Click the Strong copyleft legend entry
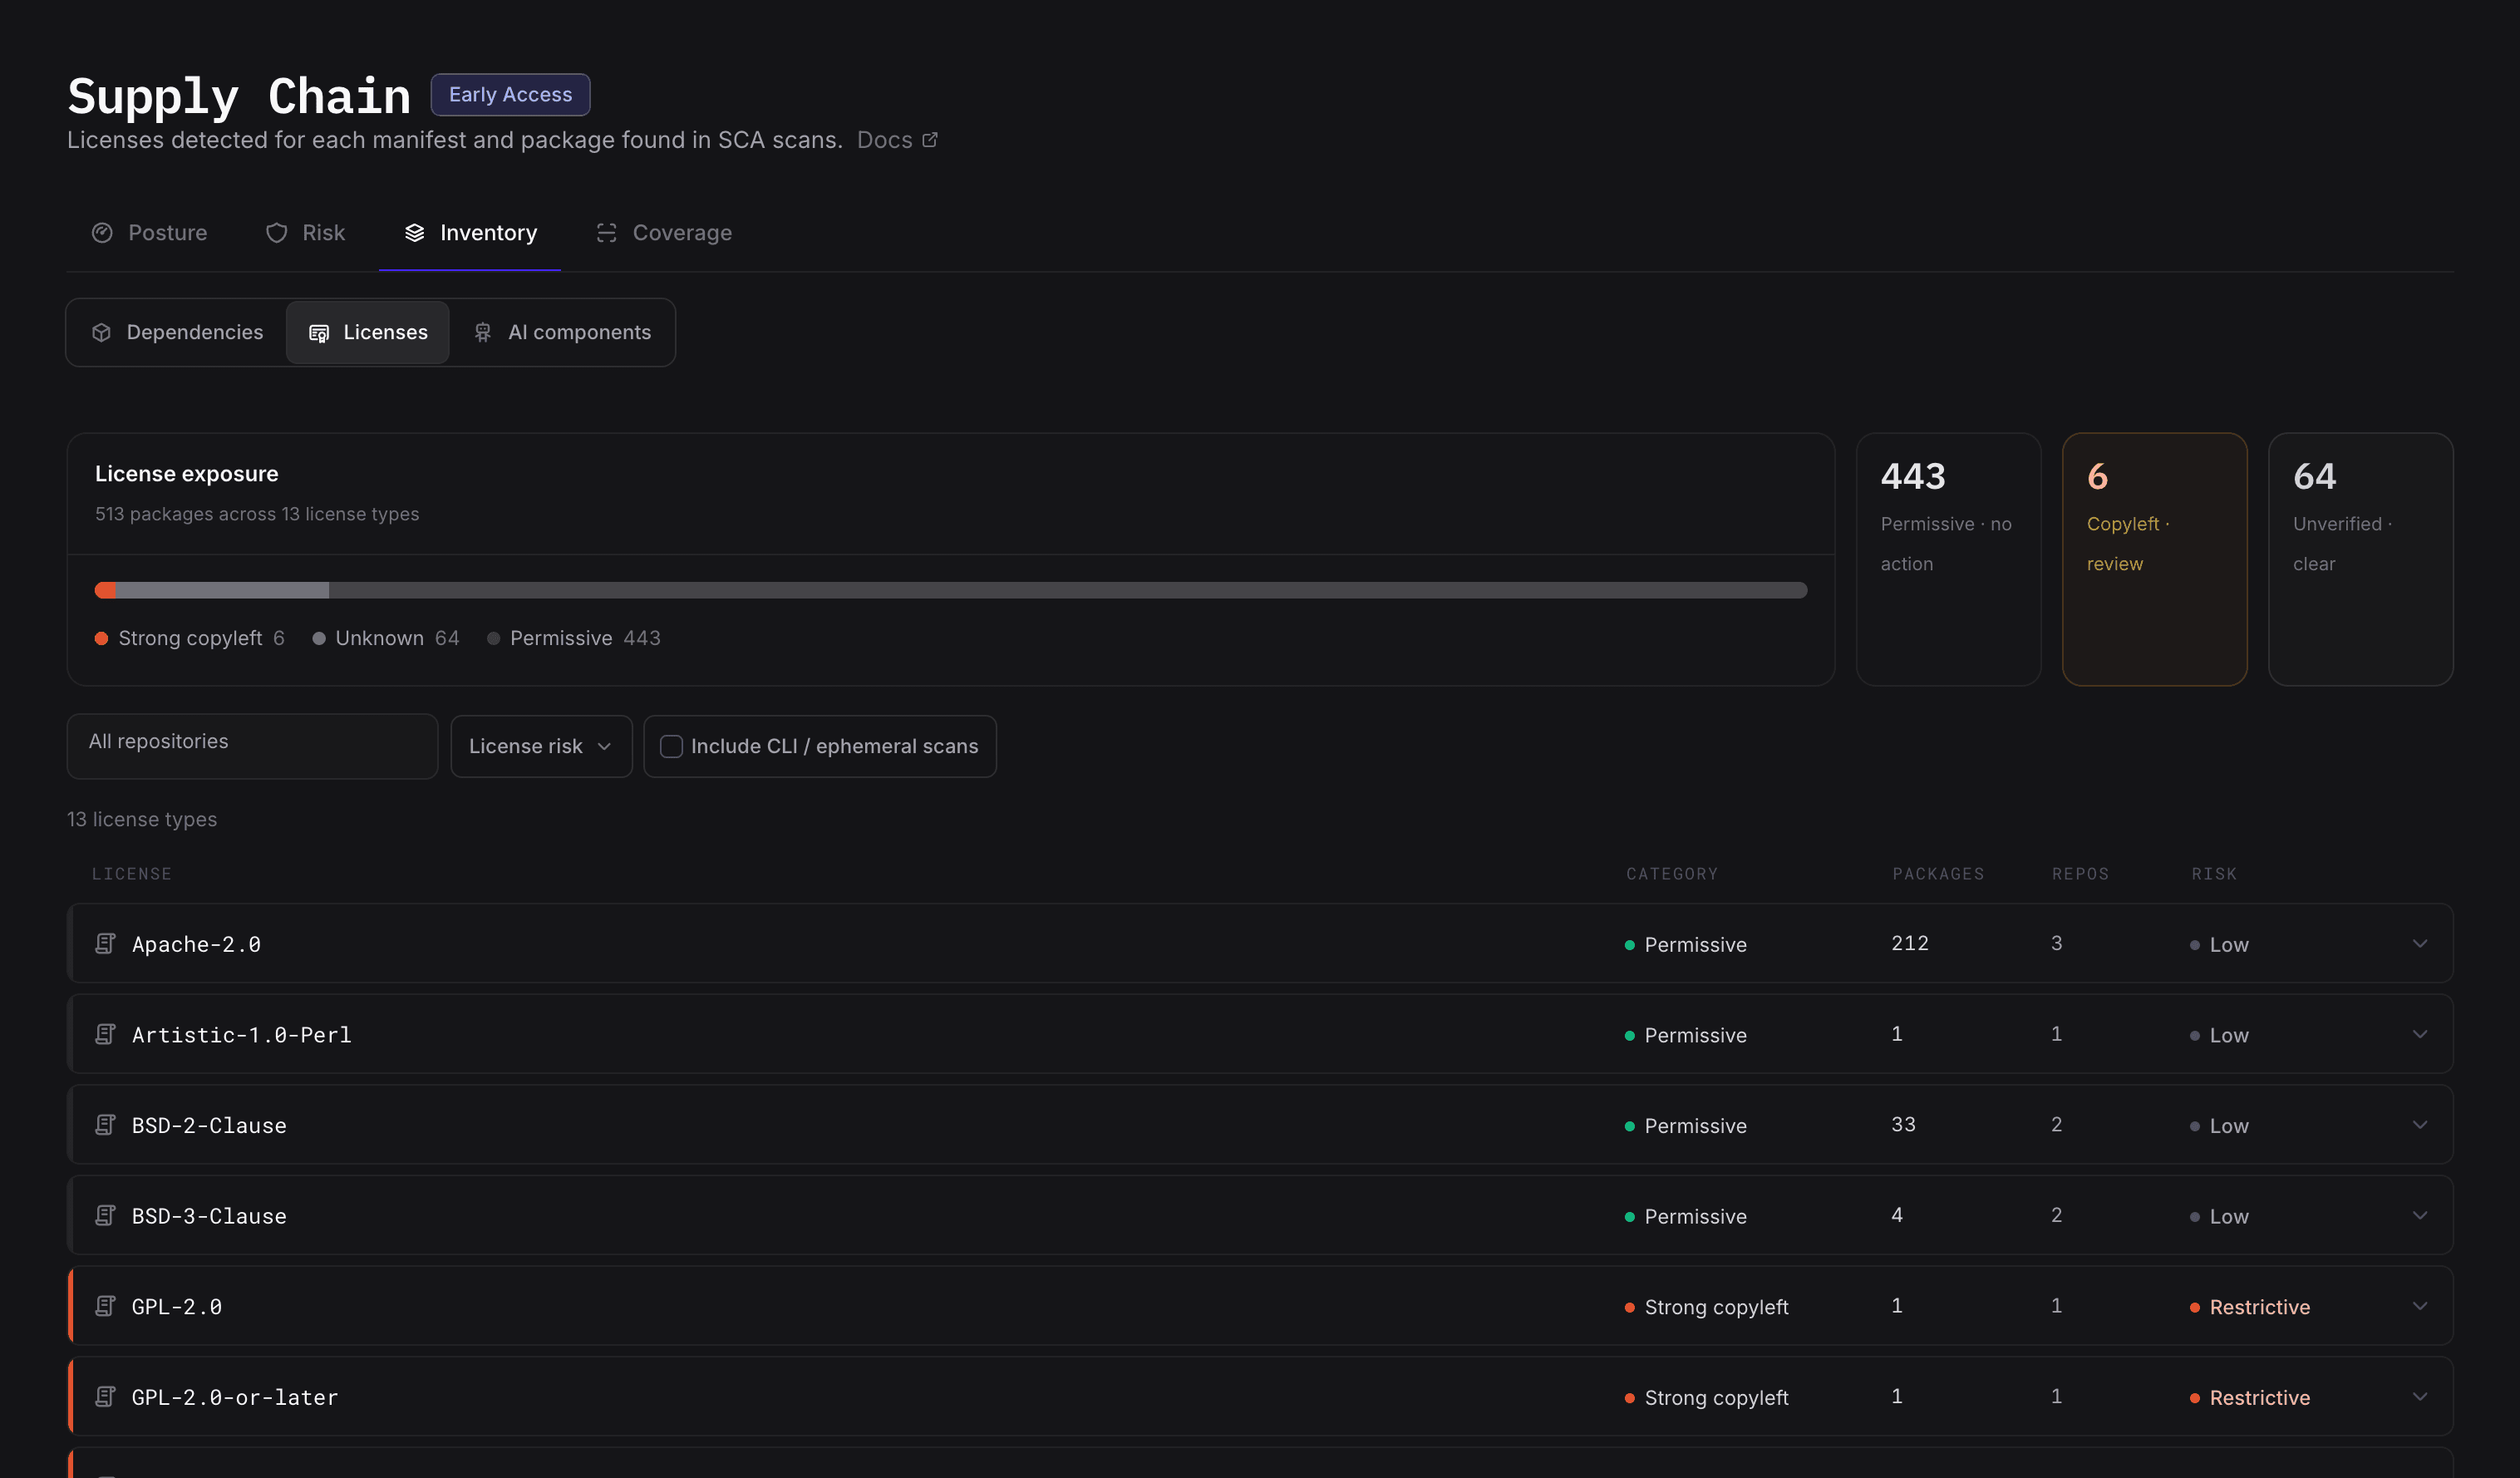2520x1478 pixels. point(190,638)
